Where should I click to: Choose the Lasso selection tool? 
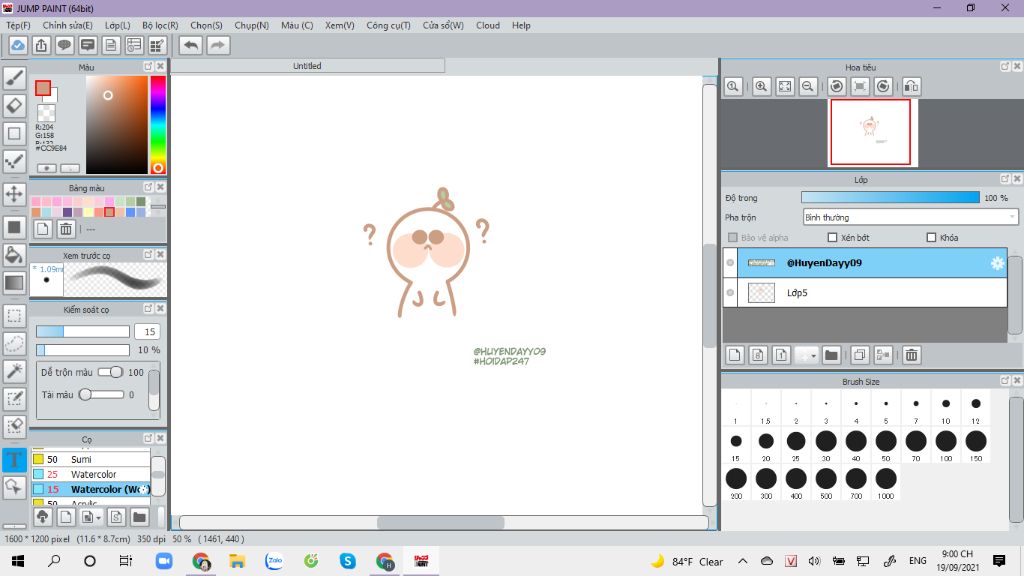pos(14,344)
